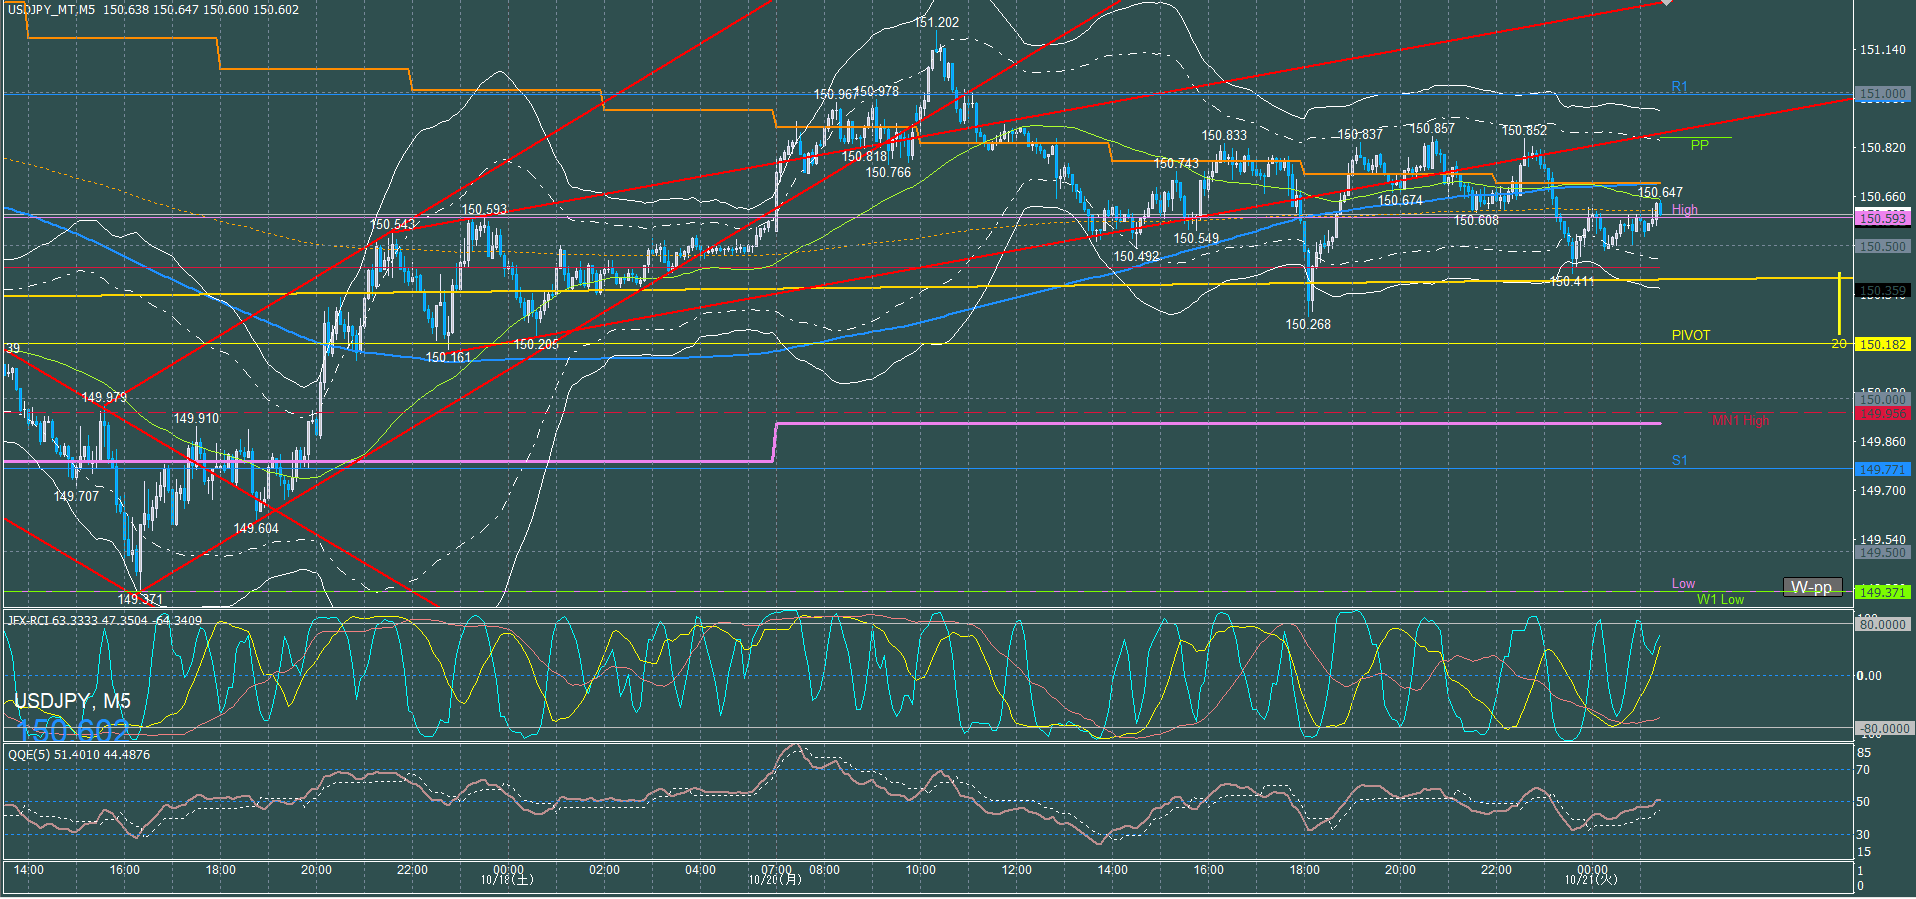The width and height of the screenshot is (1916, 899).
Task: Click the yellow PIVOT label
Action: tap(1690, 335)
